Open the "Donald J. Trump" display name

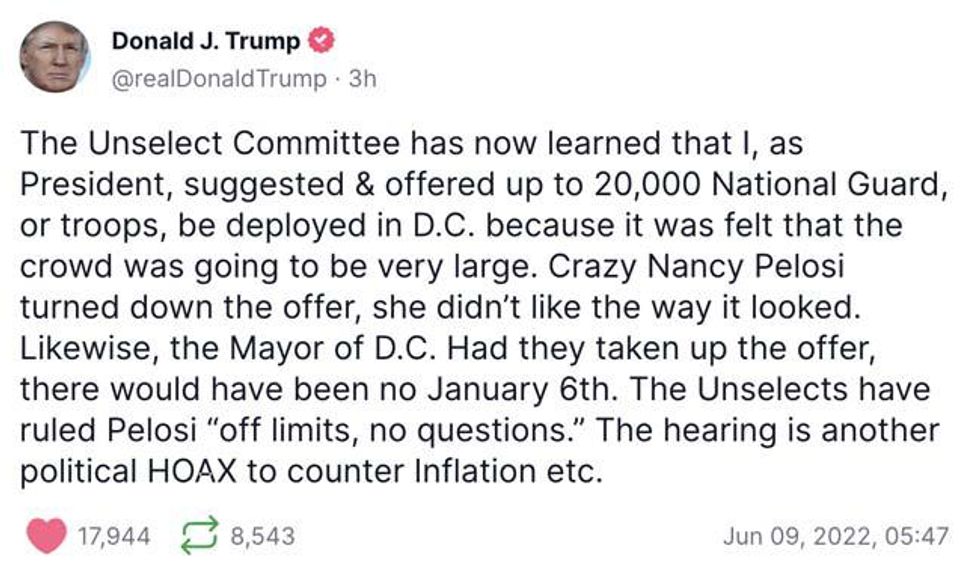(205, 42)
